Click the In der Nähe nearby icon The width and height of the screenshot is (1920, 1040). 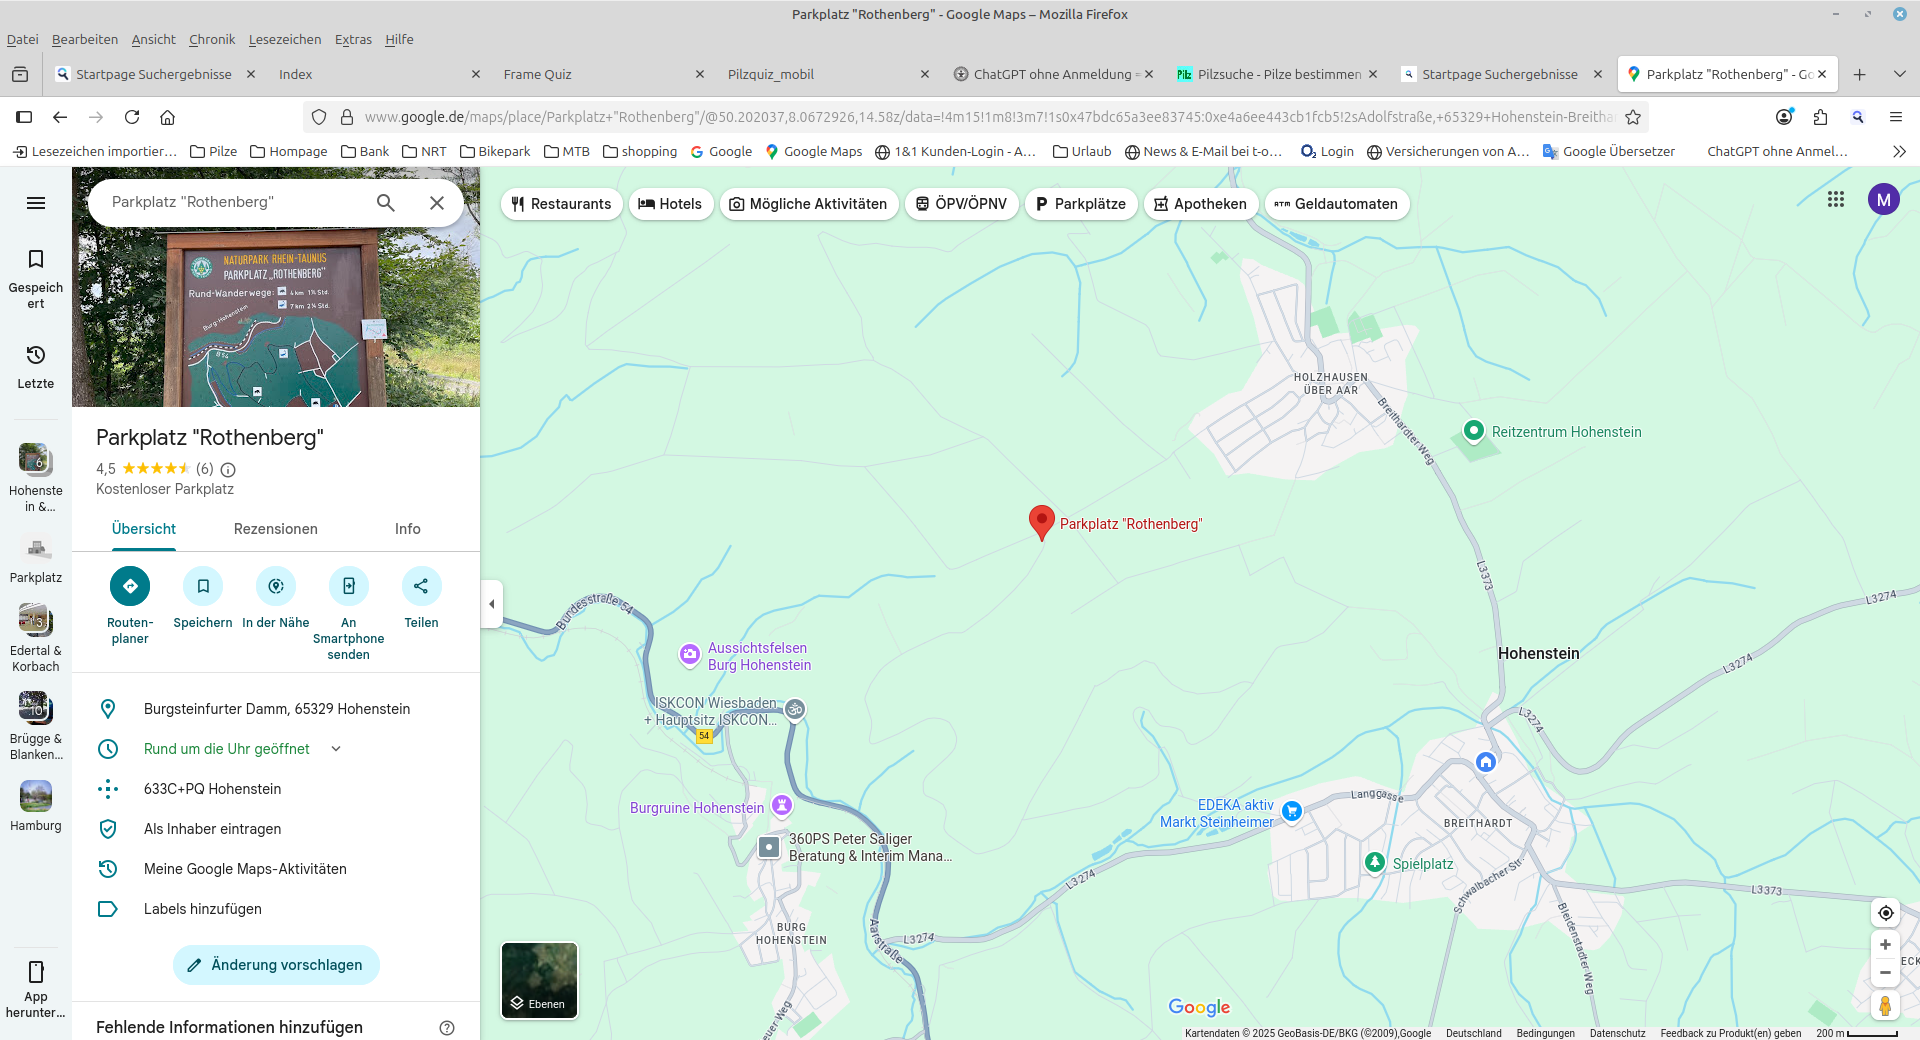click(x=276, y=586)
